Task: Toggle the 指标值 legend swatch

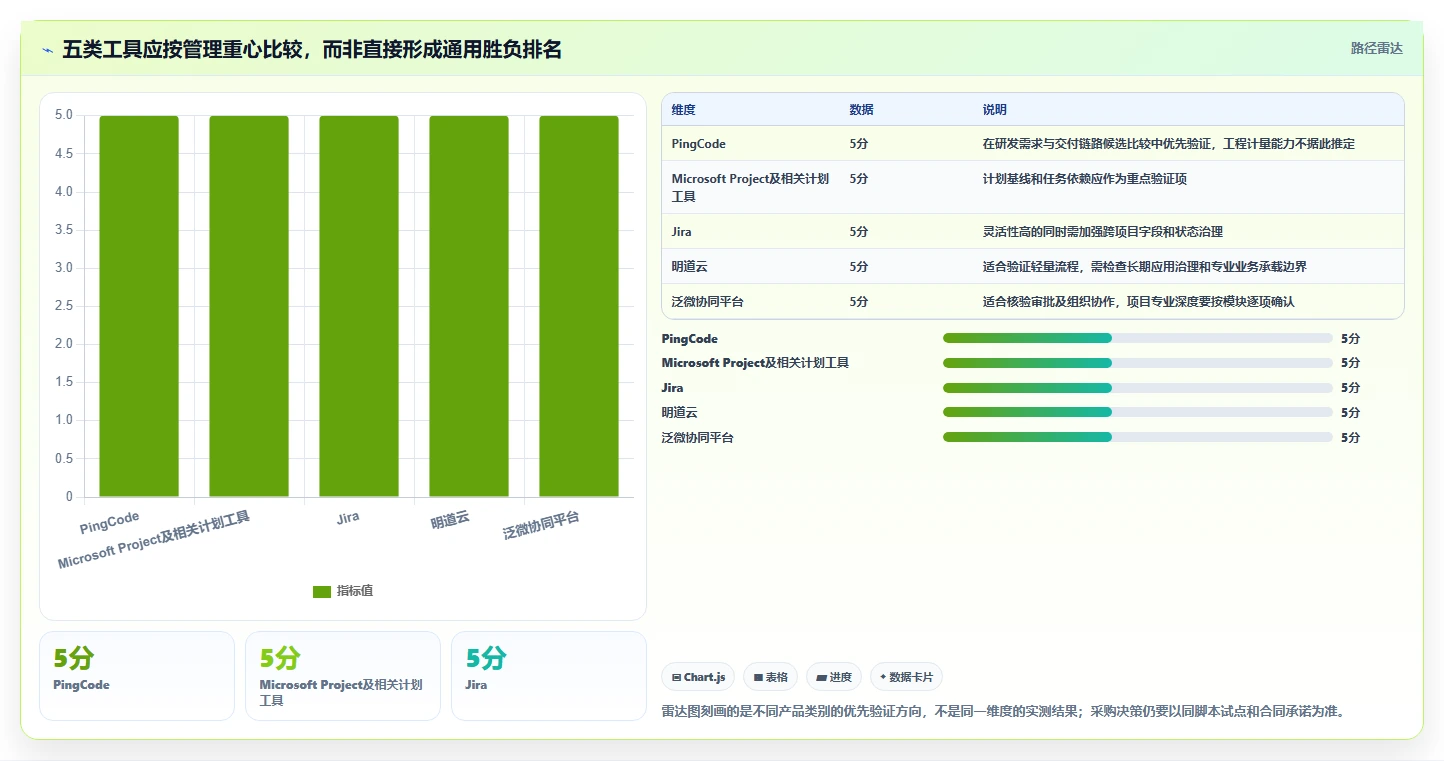Action: (322, 591)
